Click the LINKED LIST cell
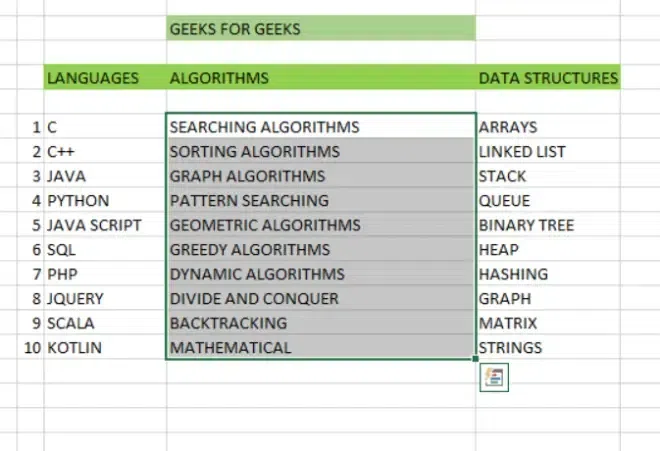Viewport: 660px width, 451px height. (522, 152)
